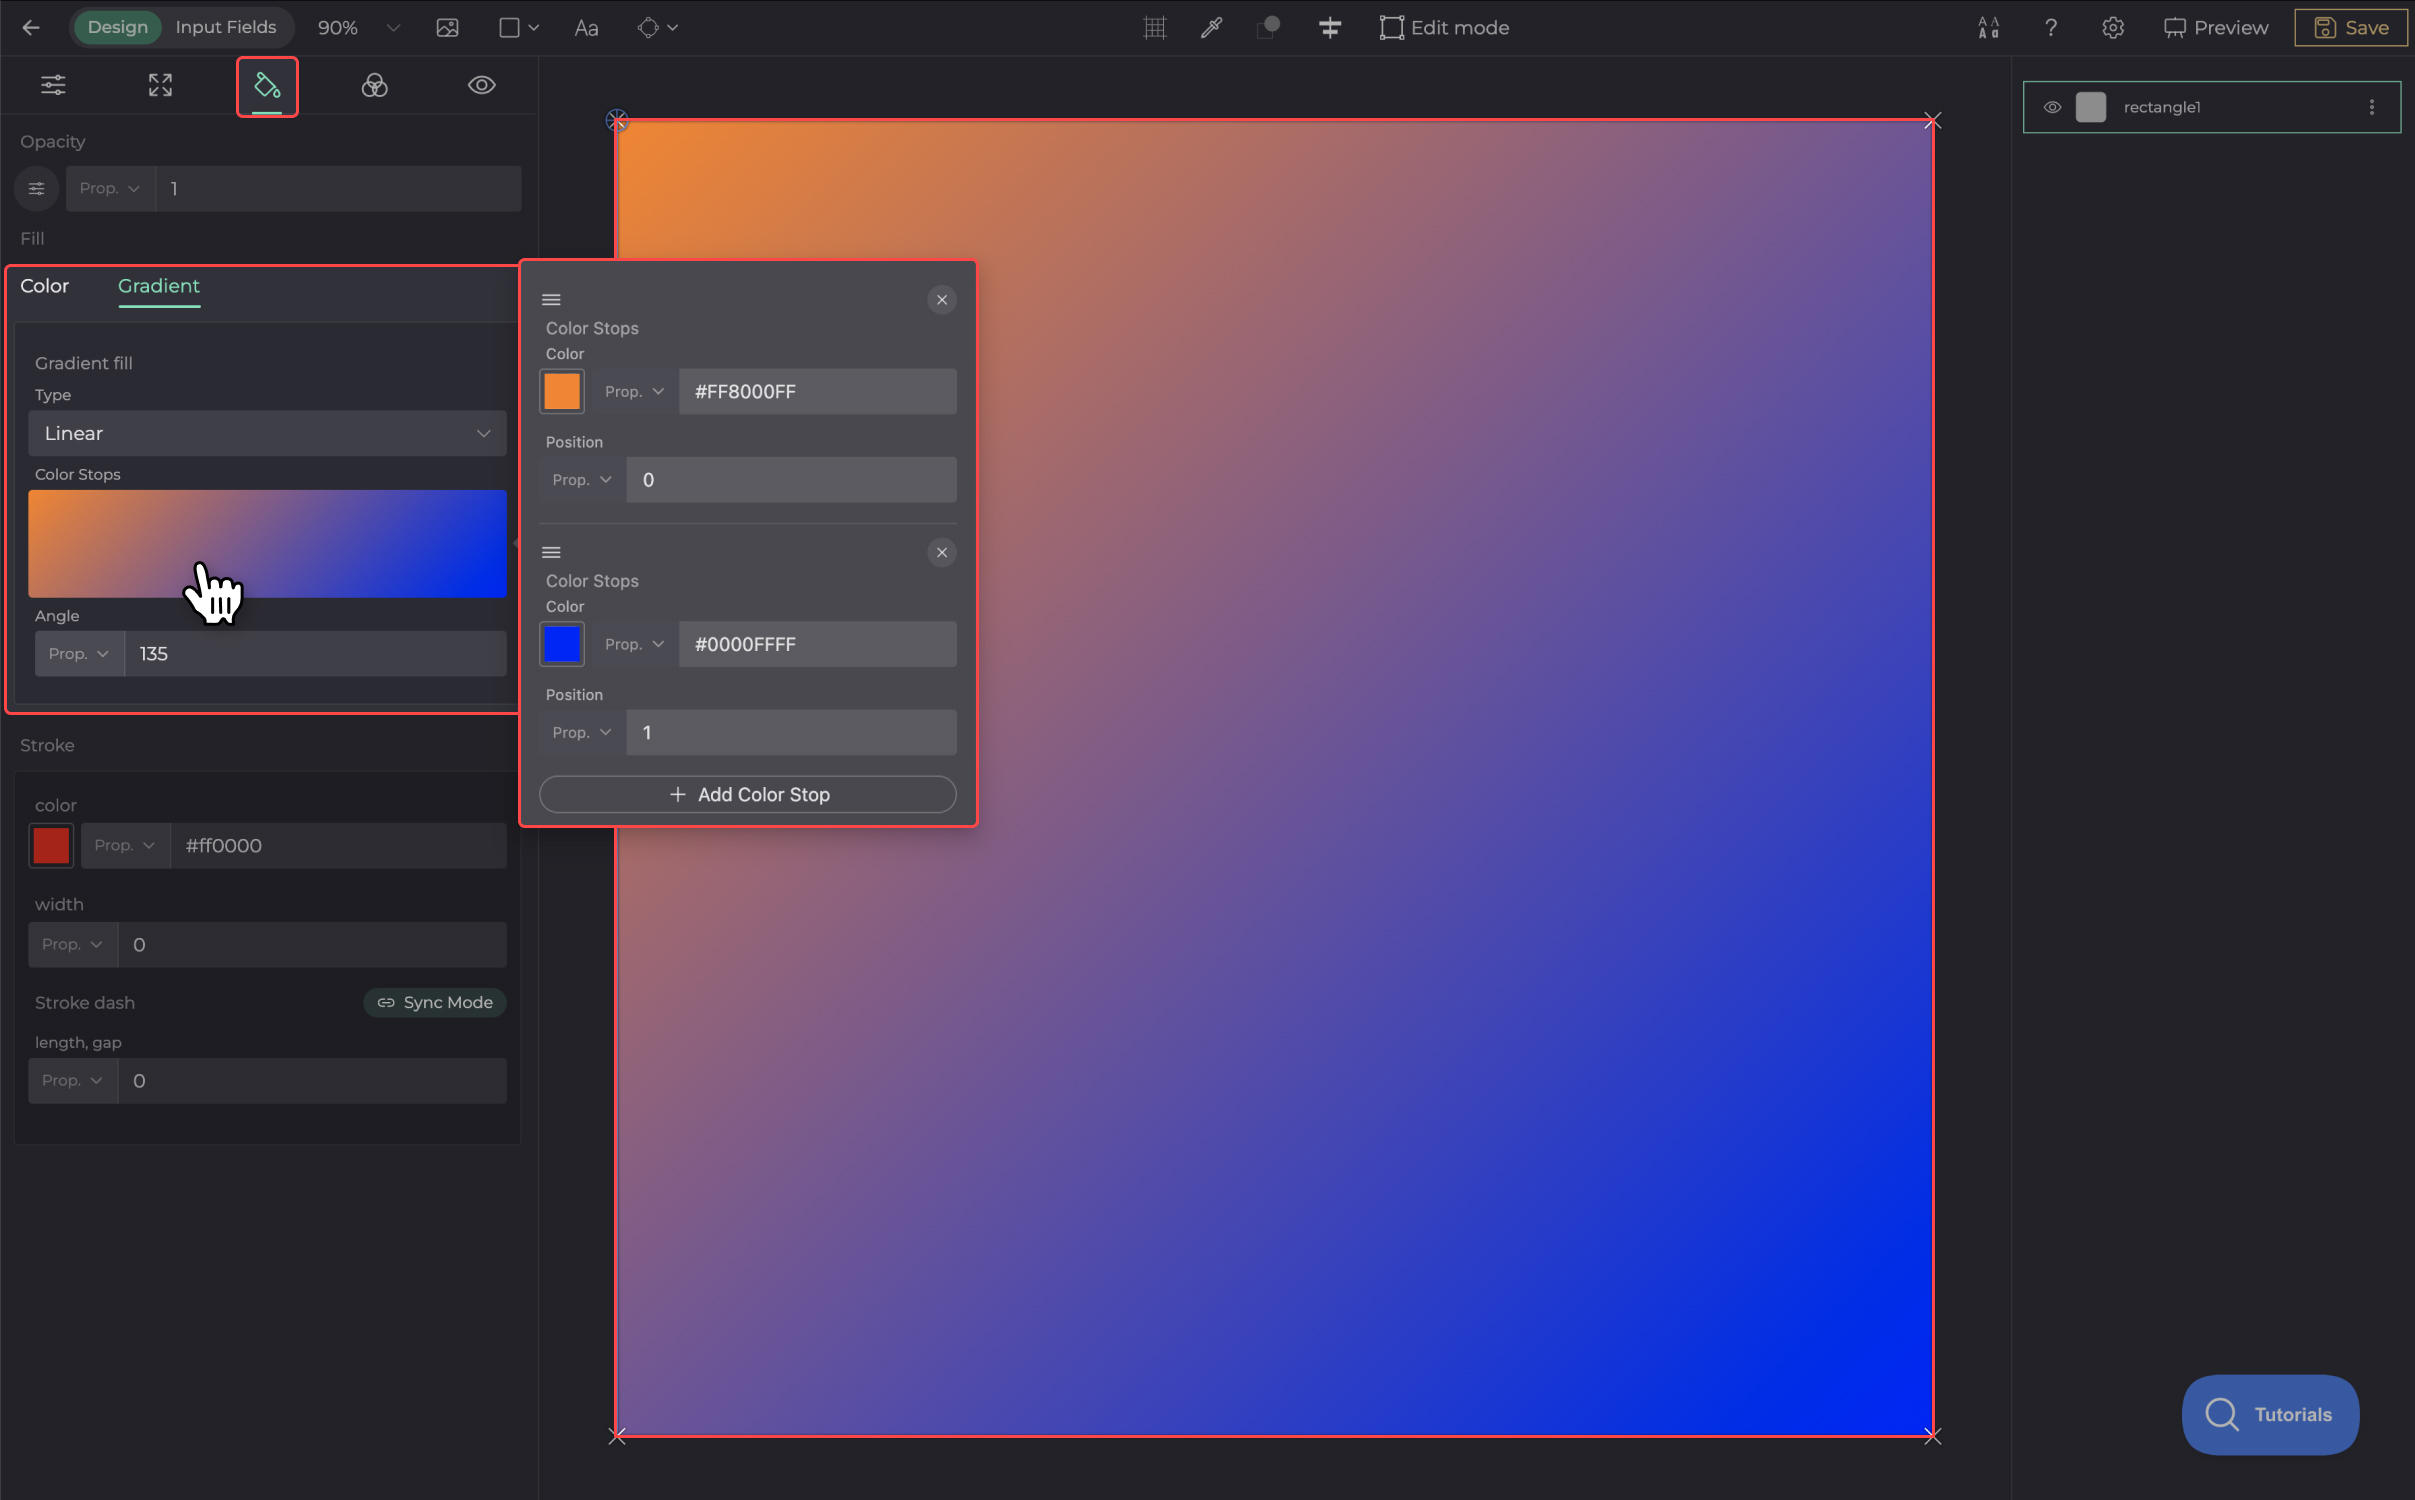This screenshot has height=1500, width=2415.
Task: Click the image insert icon
Action: [x=447, y=27]
